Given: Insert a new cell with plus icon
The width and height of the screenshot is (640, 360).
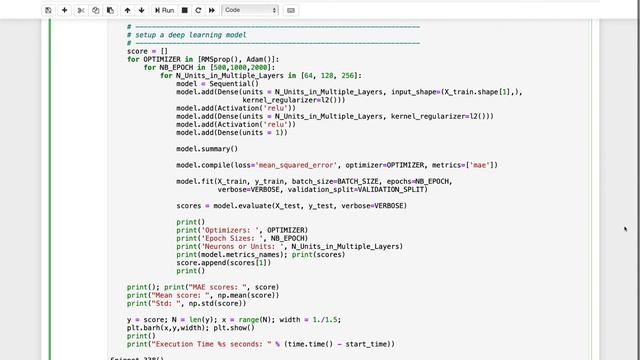Looking at the screenshot, I should [x=64, y=10].
